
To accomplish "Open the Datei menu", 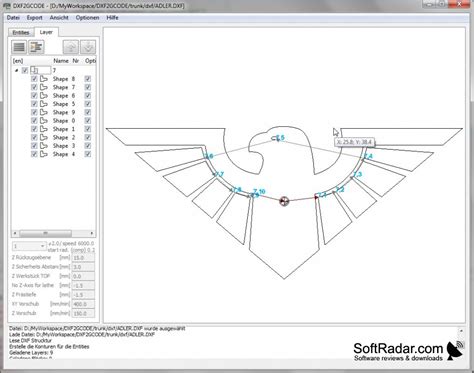I will click(13, 18).
